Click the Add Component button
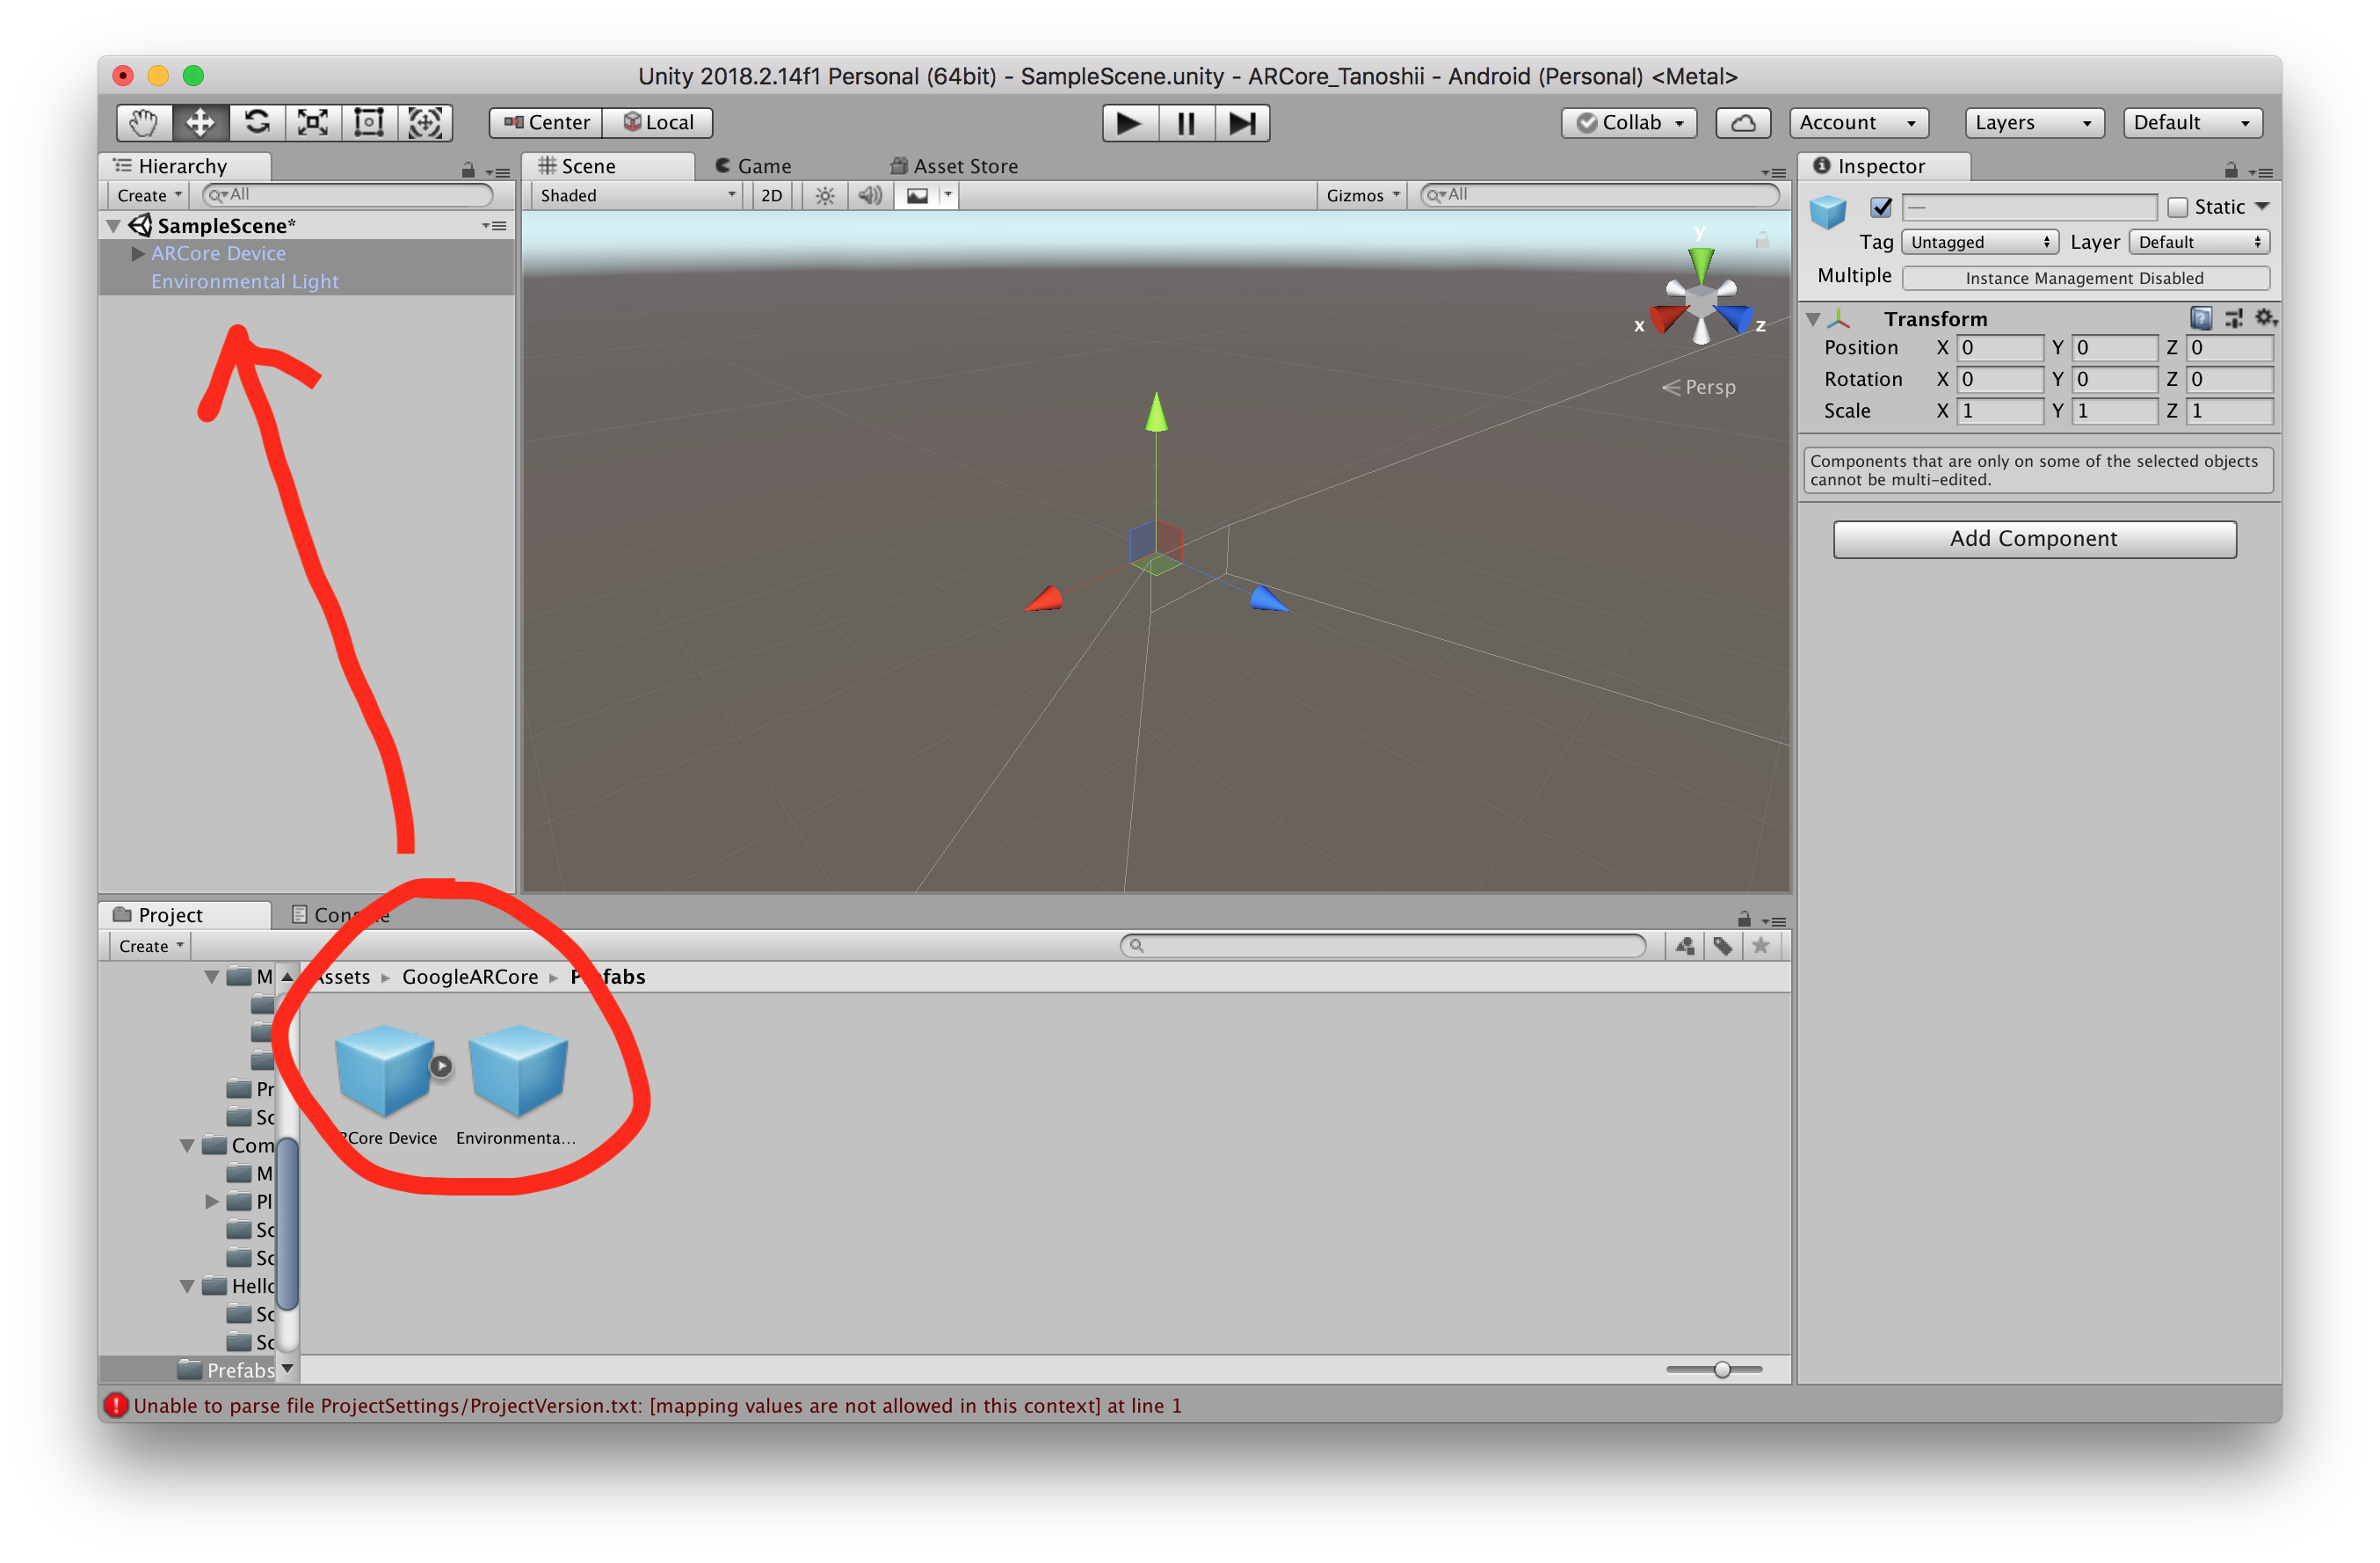 point(2034,539)
